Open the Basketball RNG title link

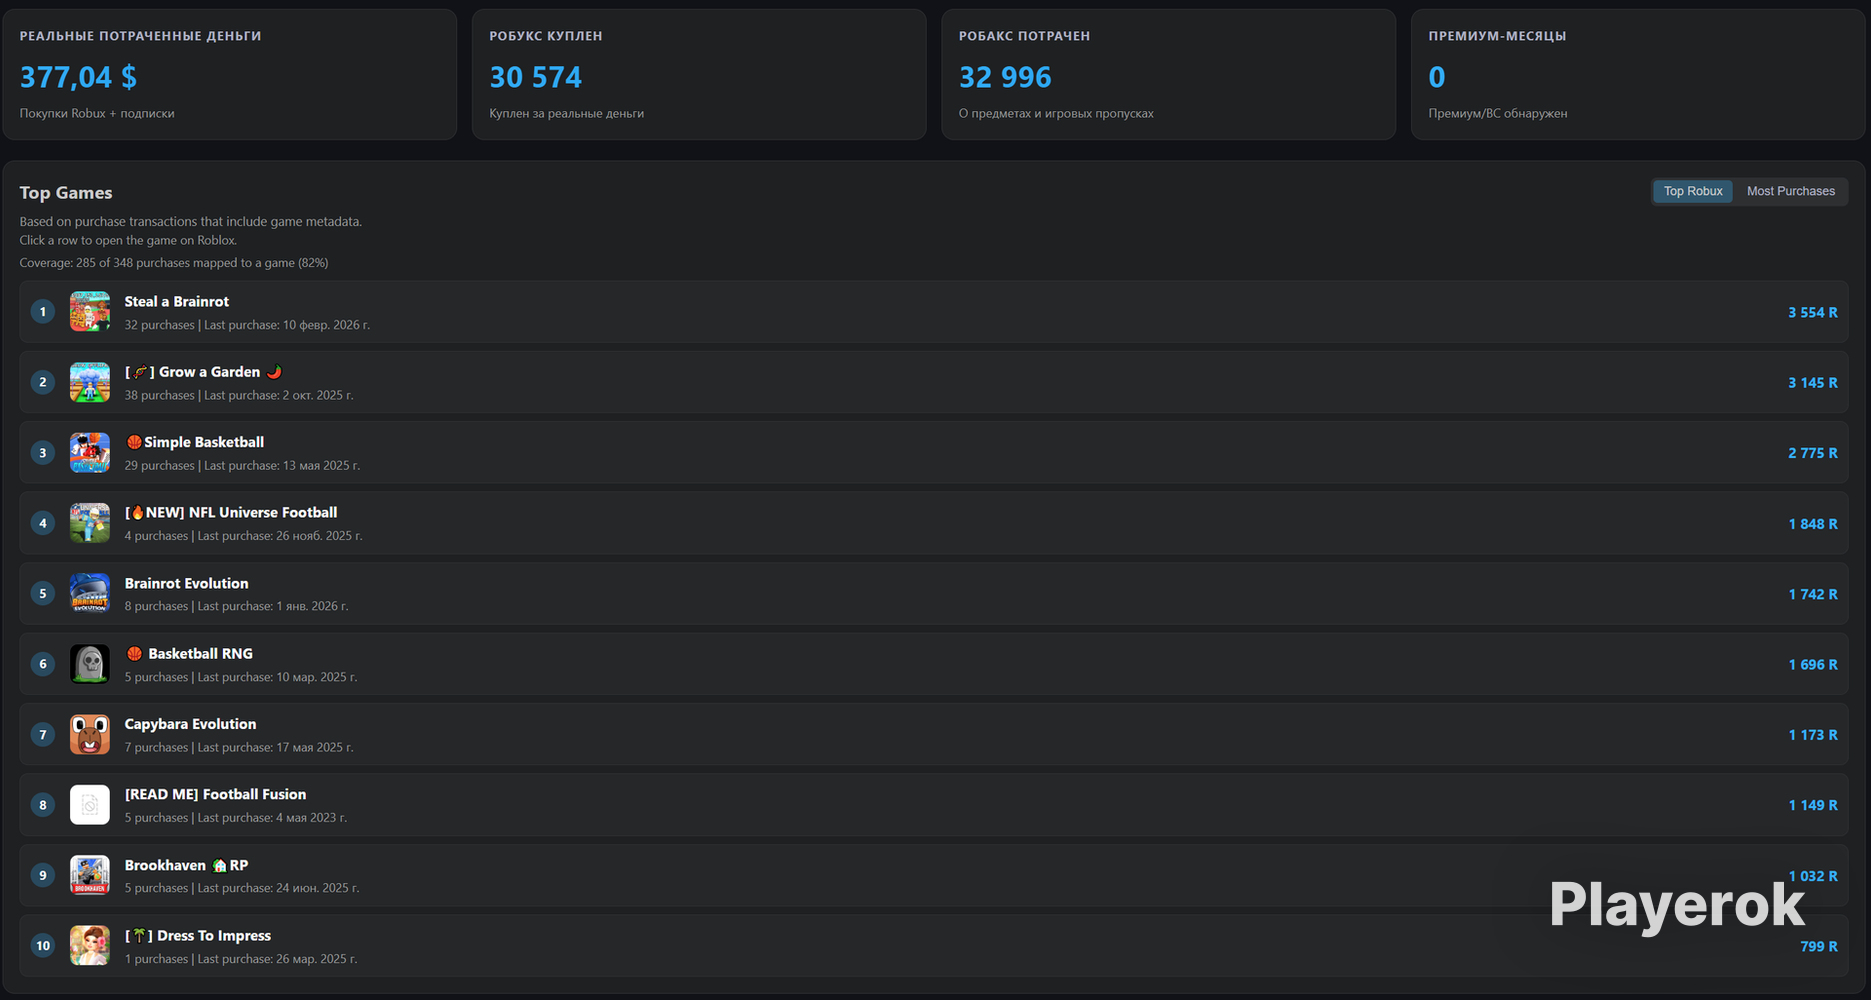tap(189, 653)
